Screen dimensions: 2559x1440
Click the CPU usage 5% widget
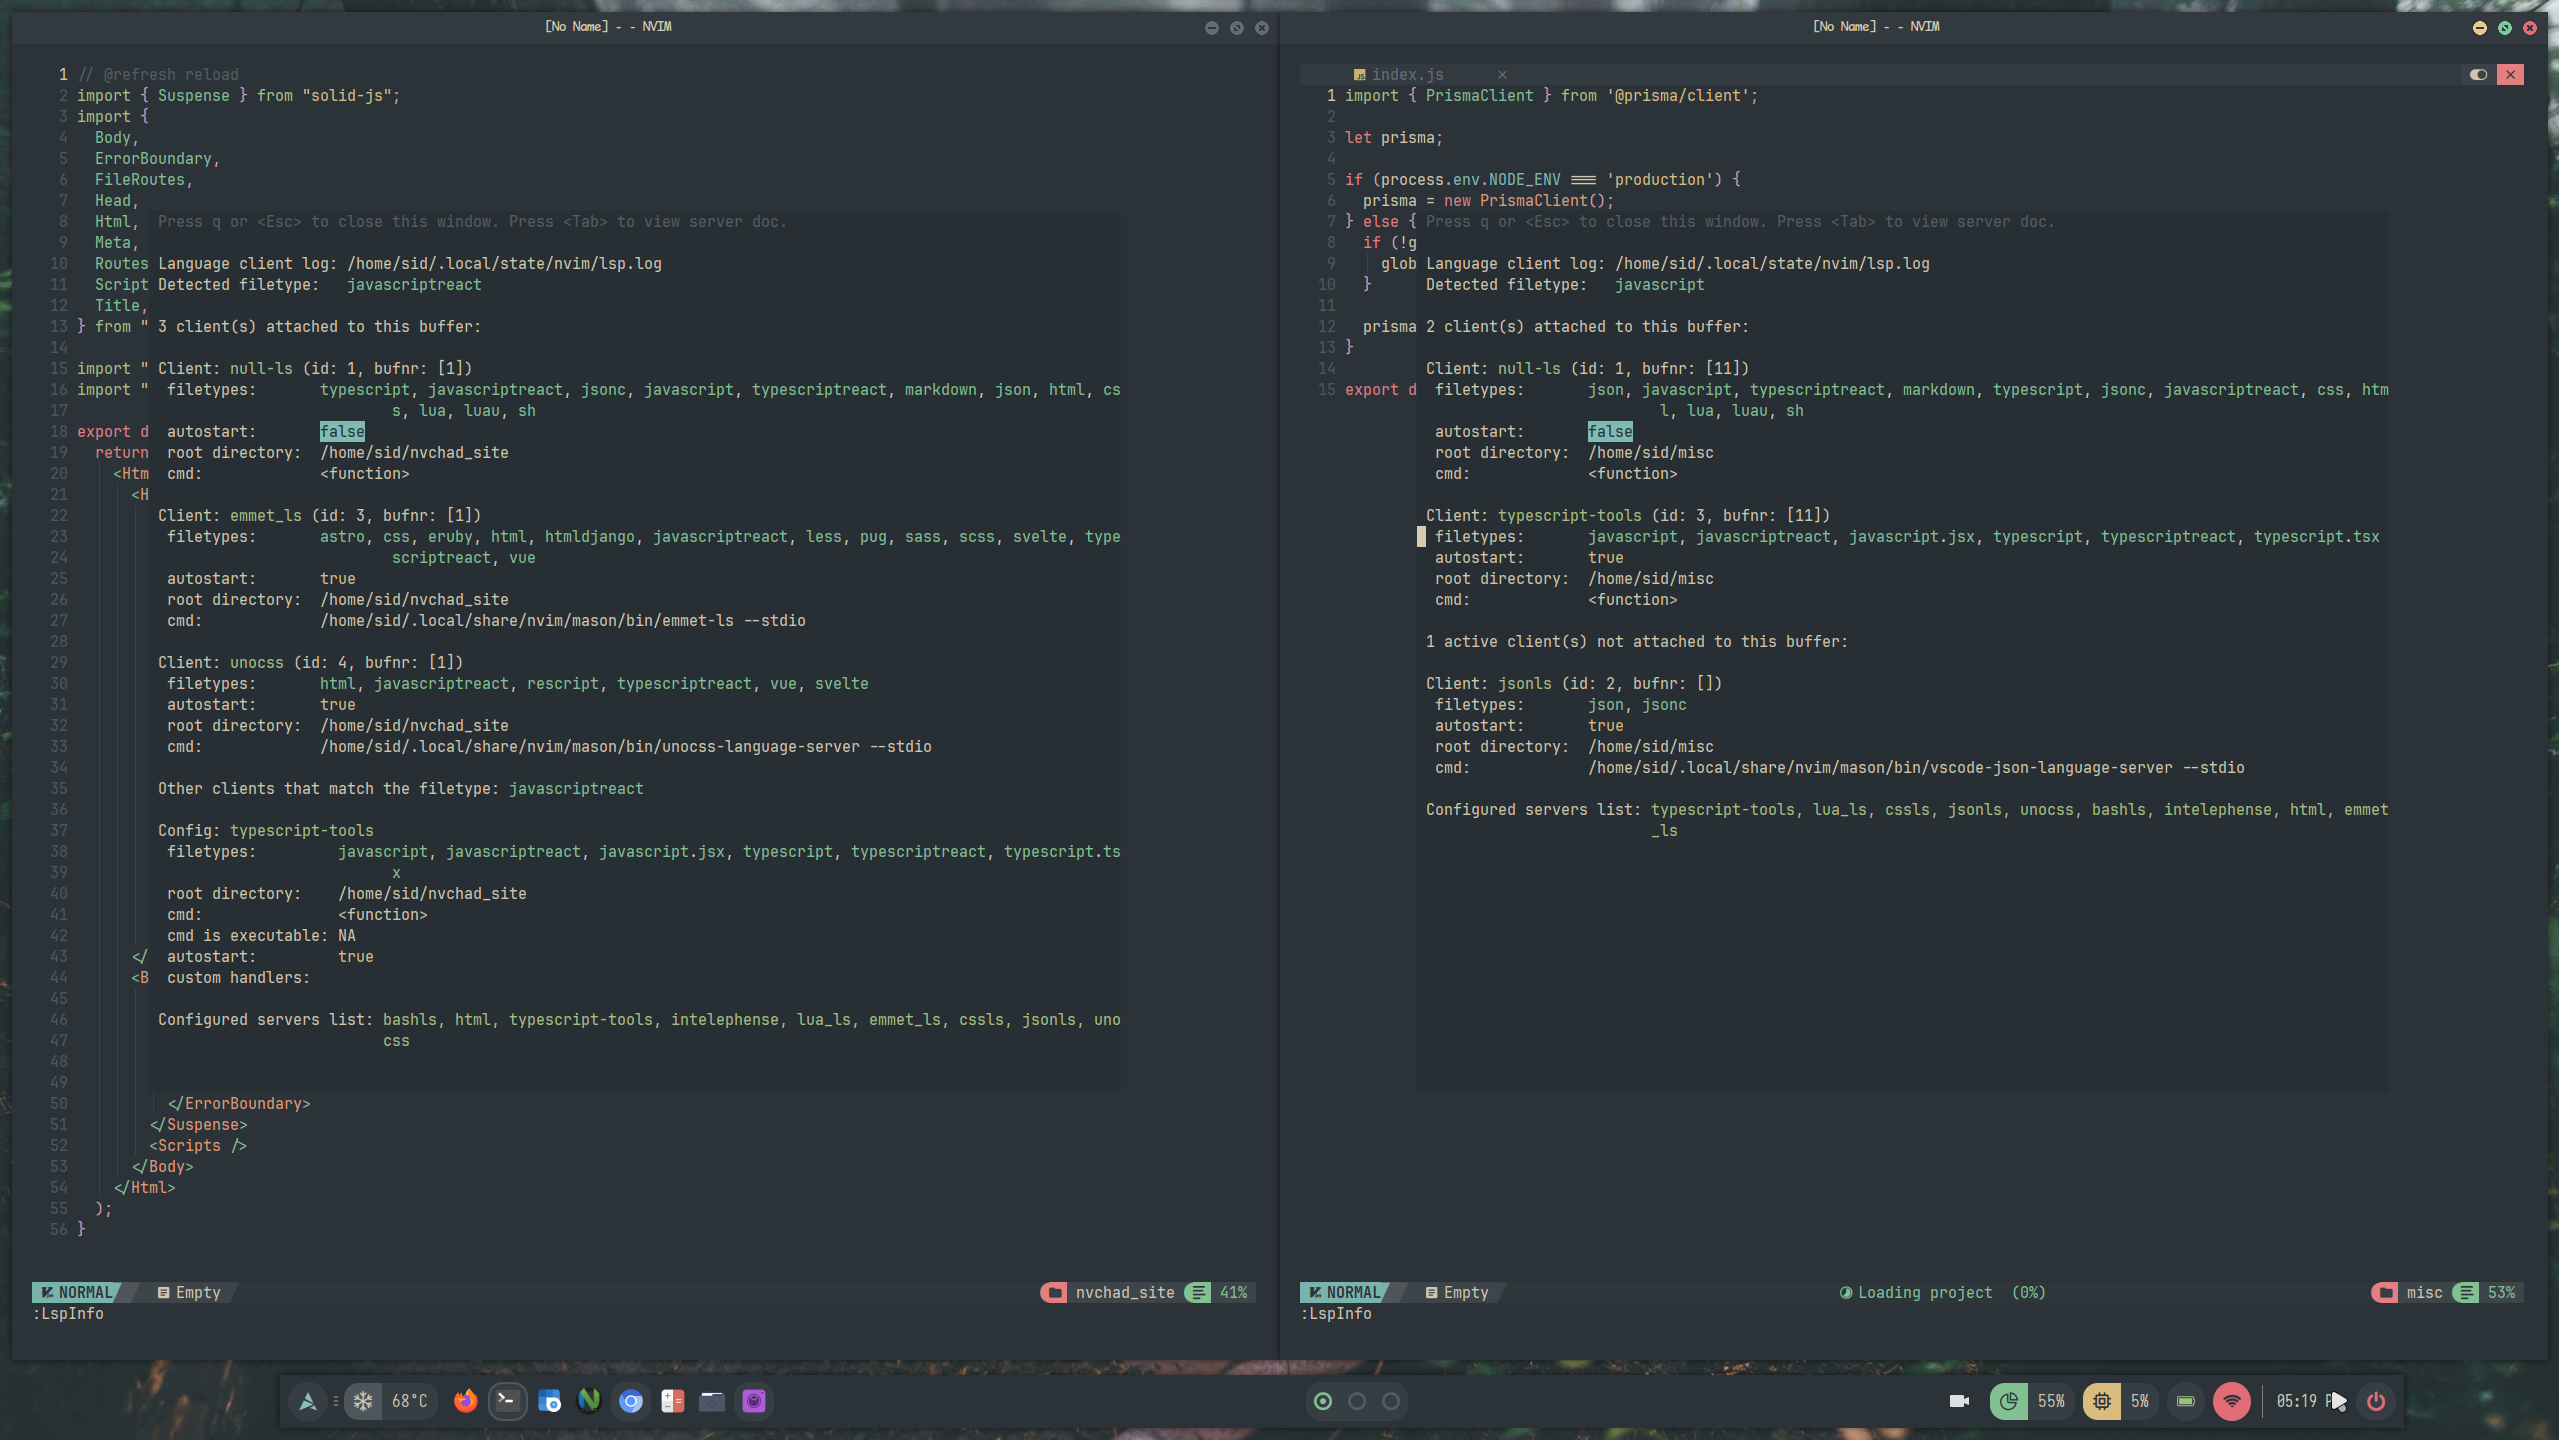point(2118,1401)
